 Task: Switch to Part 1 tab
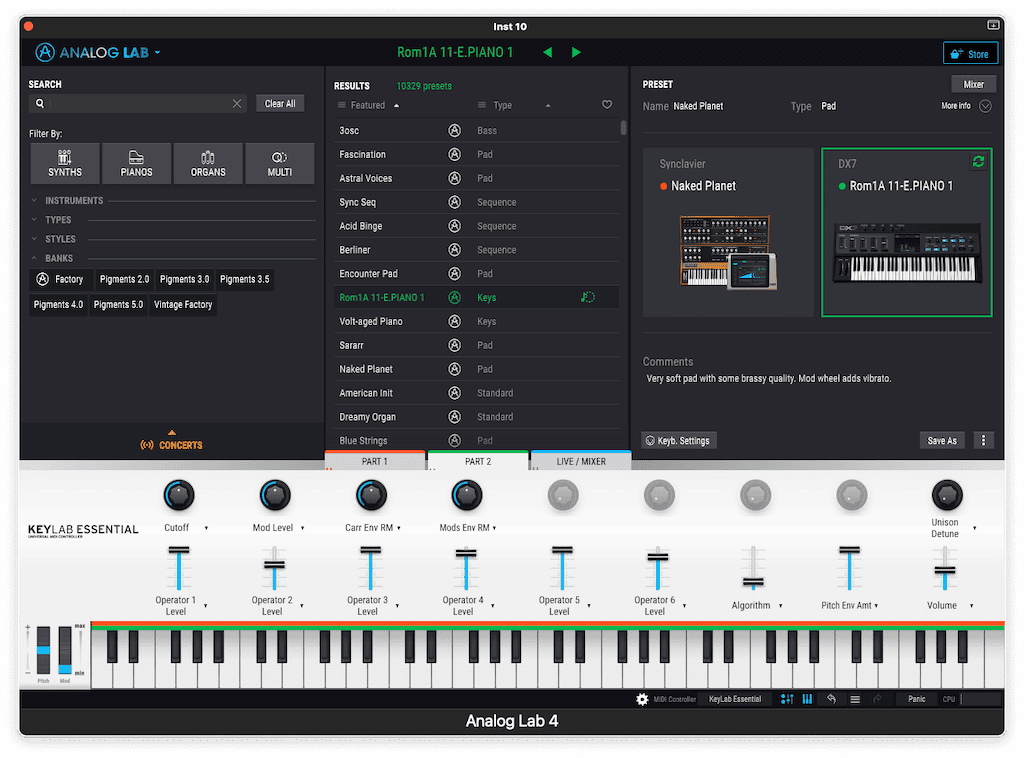[x=375, y=461]
